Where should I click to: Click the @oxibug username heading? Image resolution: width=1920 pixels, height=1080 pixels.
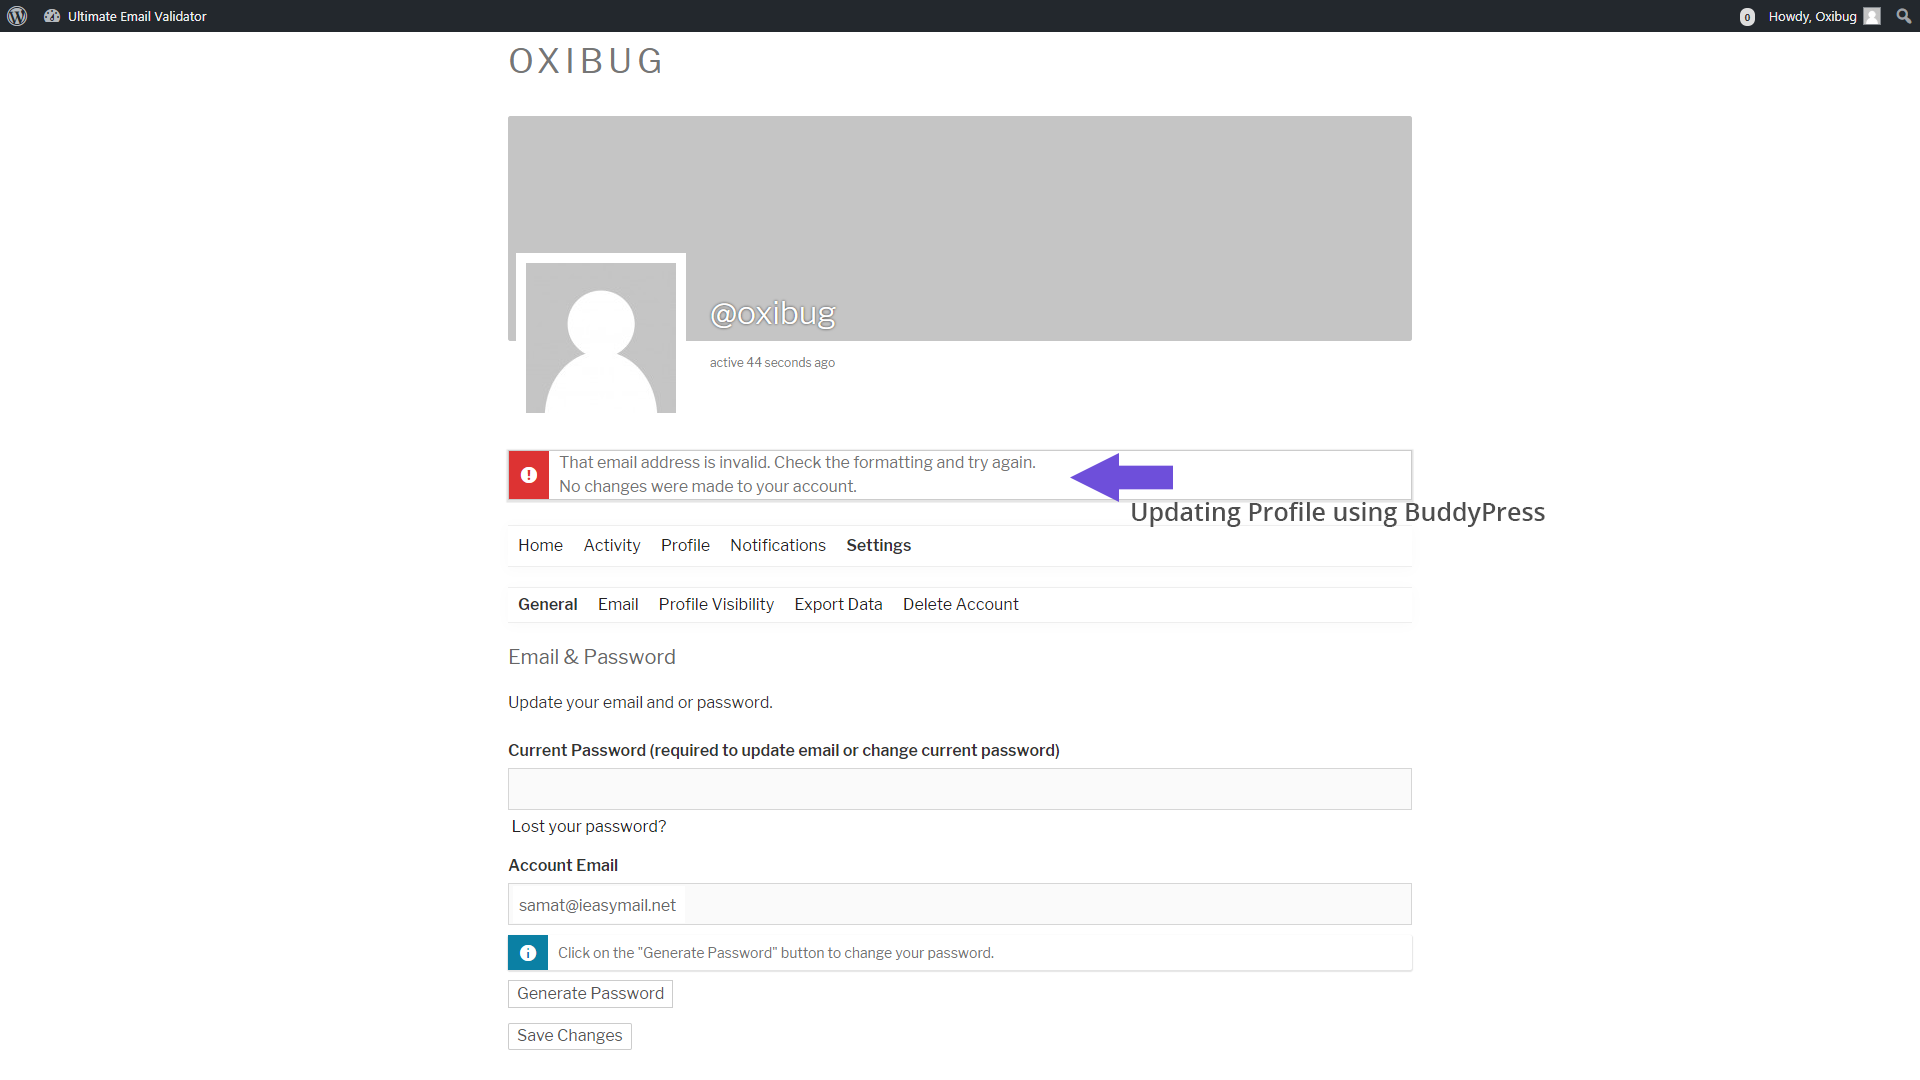[x=772, y=313]
